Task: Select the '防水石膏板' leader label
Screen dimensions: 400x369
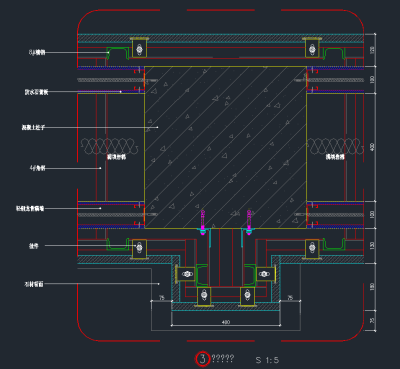Action: pyautogui.click(x=36, y=92)
